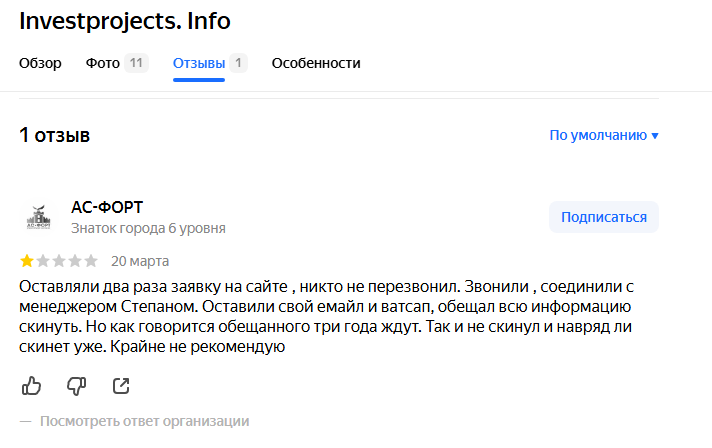Click Знаток города 6 уровня label
This screenshot has height=448, width=712.
pos(148,228)
